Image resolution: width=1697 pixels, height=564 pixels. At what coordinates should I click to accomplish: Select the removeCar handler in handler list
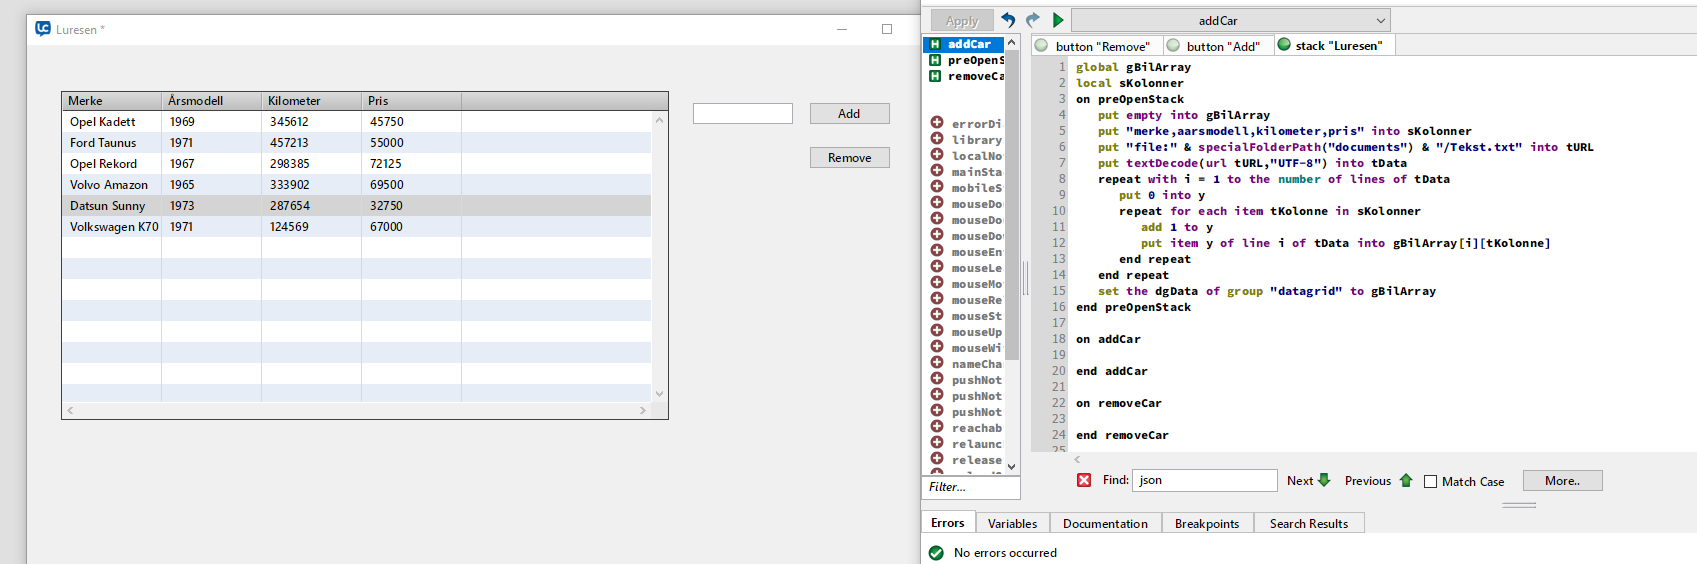[963, 76]
